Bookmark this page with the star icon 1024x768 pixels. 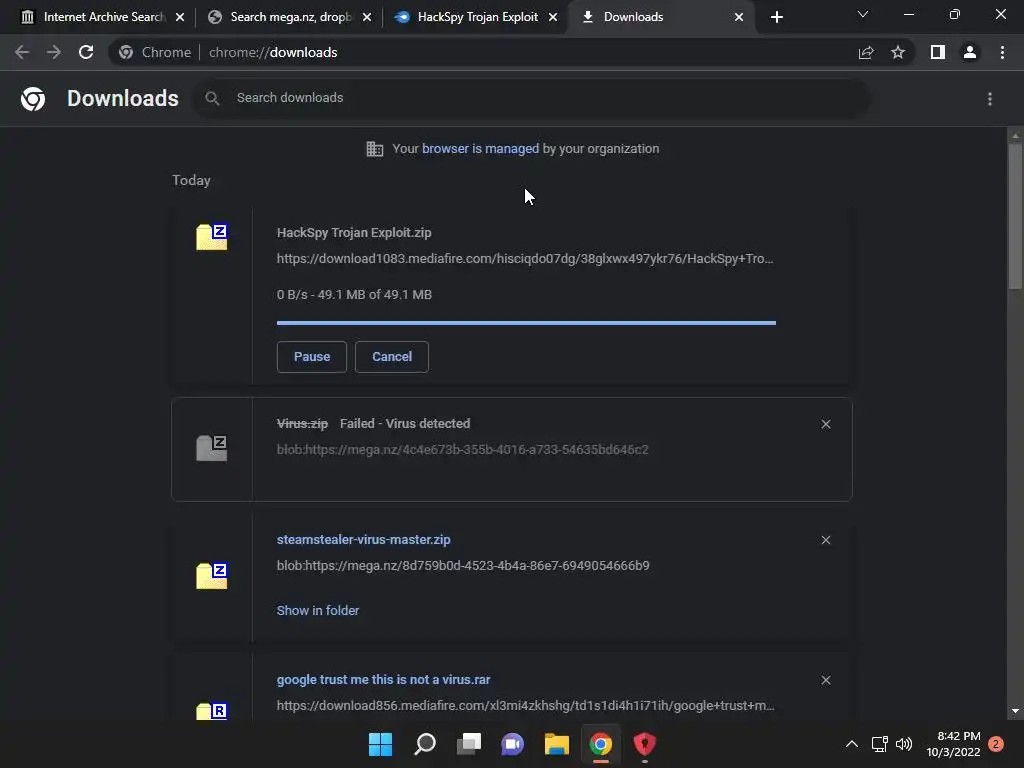(898, 52)
